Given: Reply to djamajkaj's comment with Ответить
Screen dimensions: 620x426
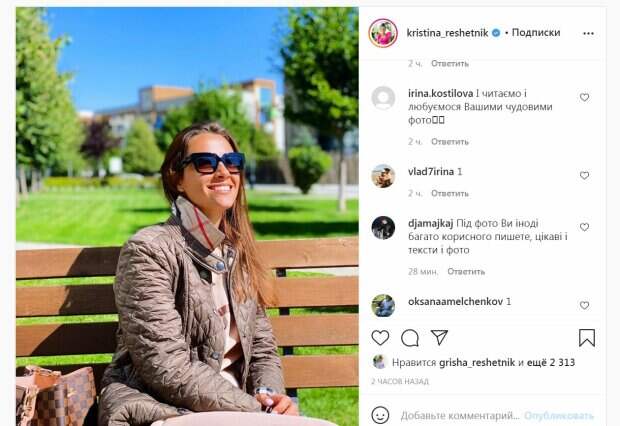Looking at the screenshot, I should [x=466, y=272].
